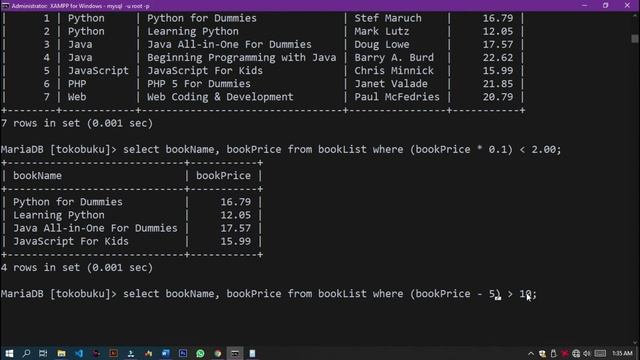Open network status tray icon
The width and height of the screenshot is (640, 360).
point(576,353)
